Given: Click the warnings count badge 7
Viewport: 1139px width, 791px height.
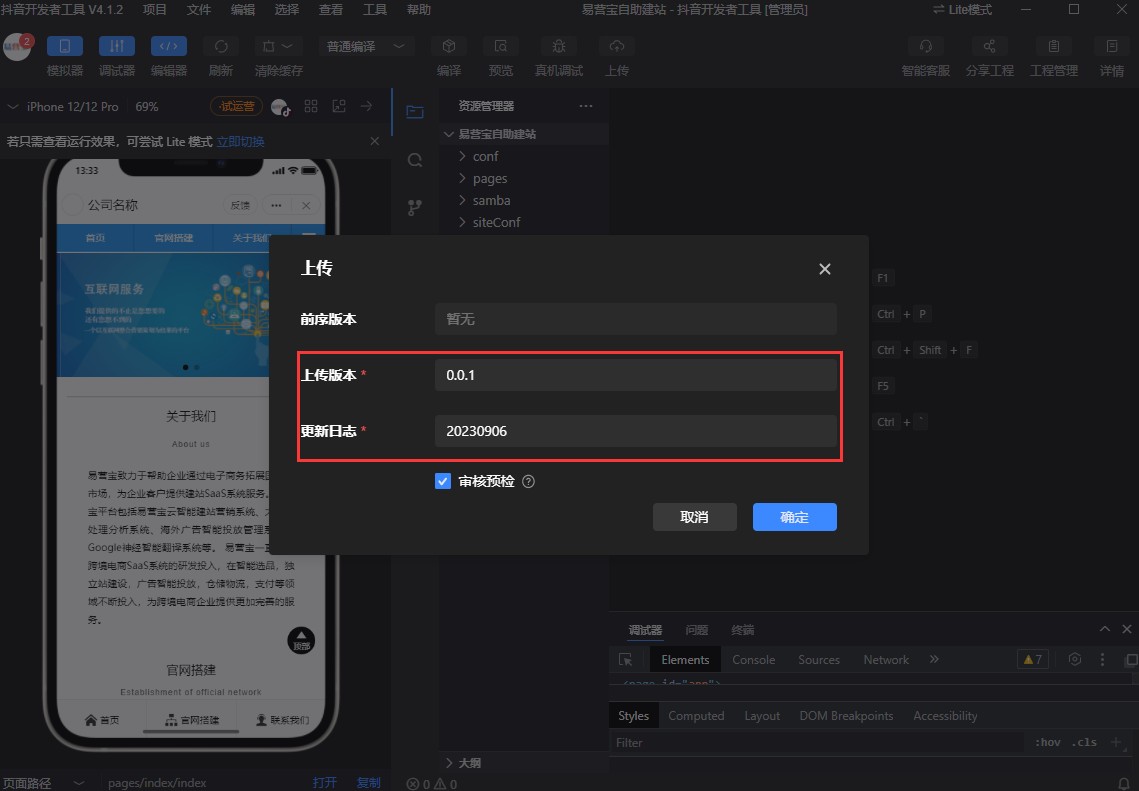Looking at the screenshot, I should coord(1033,660).
